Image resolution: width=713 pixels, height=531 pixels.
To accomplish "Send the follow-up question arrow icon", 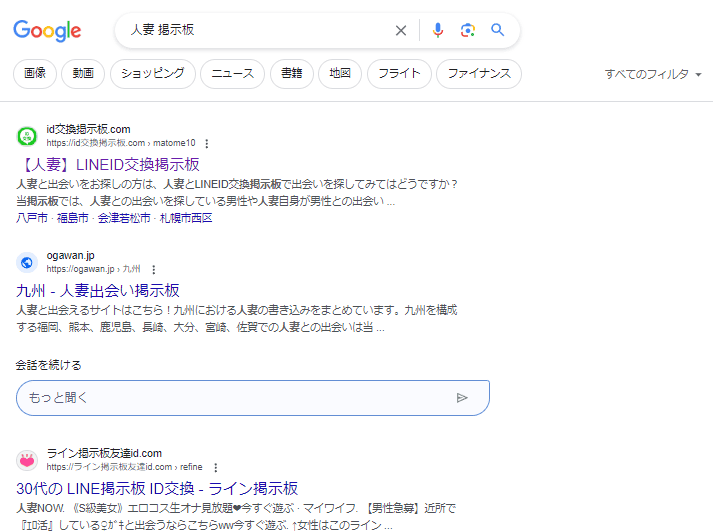I will 462,397.
